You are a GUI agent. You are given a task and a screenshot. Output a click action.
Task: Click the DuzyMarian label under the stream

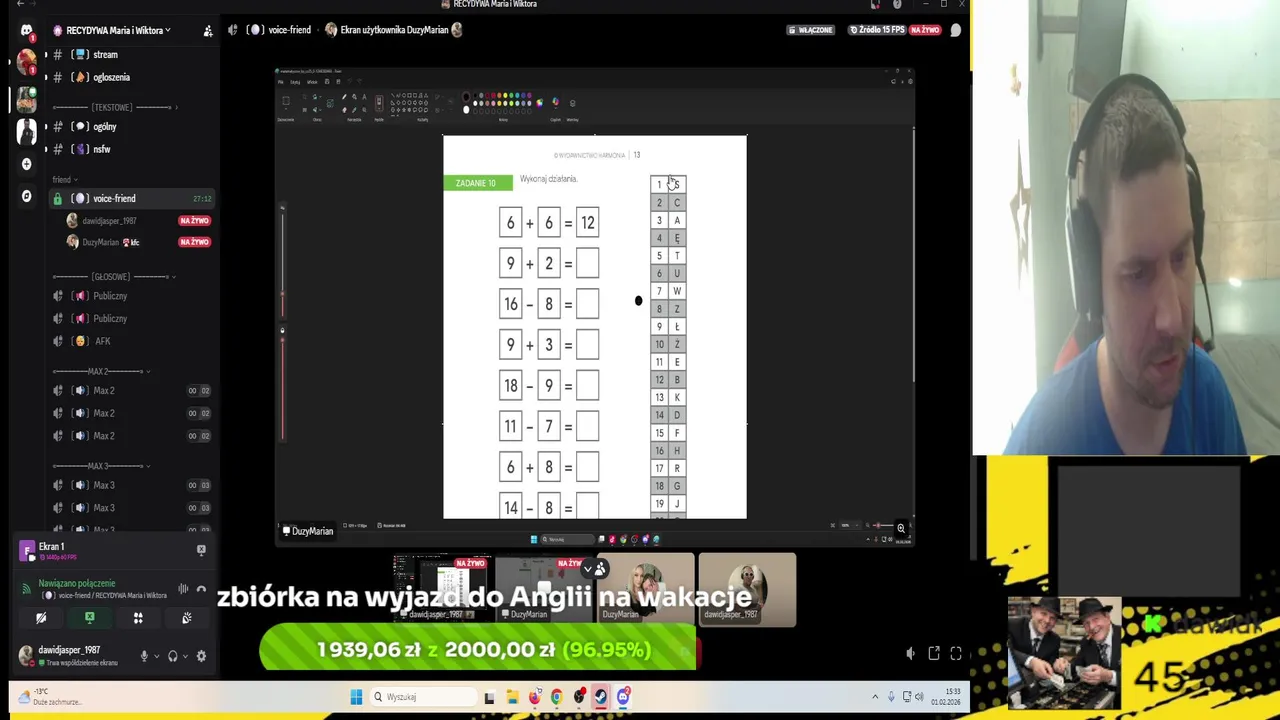coord(309,532)
